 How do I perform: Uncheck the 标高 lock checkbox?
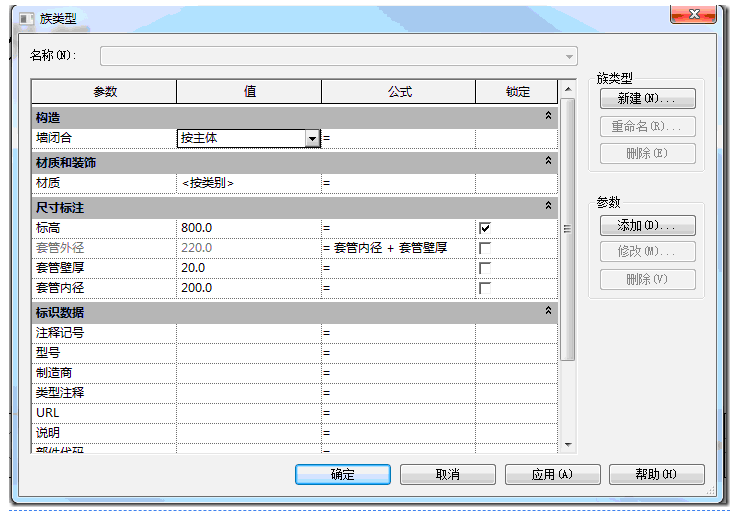tap(485, 228)
